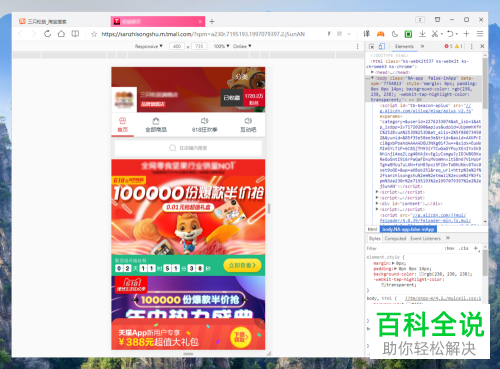The height and width of the screenshot is (369, 500).
Task: Open the device toolbar three-dot options
Action: click(358, 46)
